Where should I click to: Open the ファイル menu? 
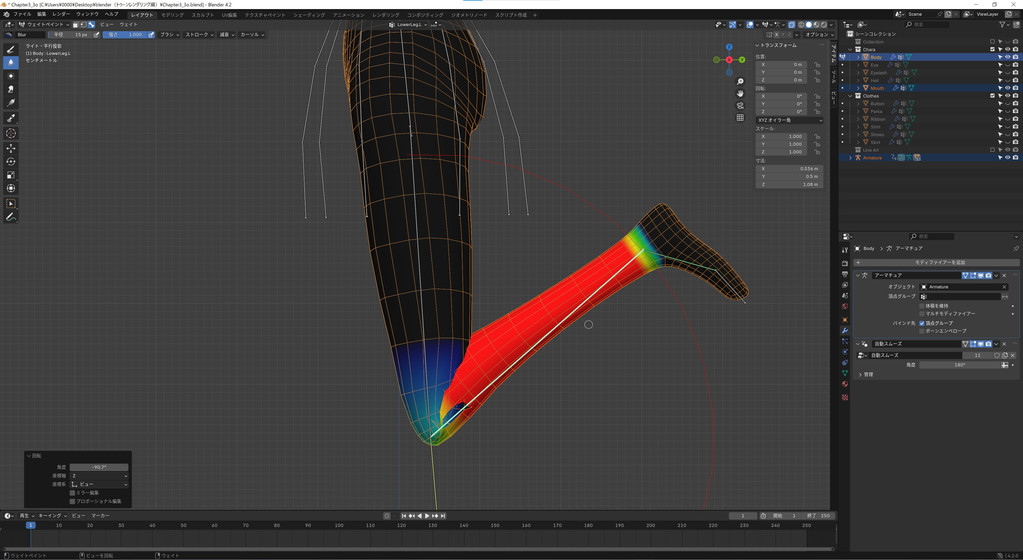pyautogui.click(x=22, y=14)
